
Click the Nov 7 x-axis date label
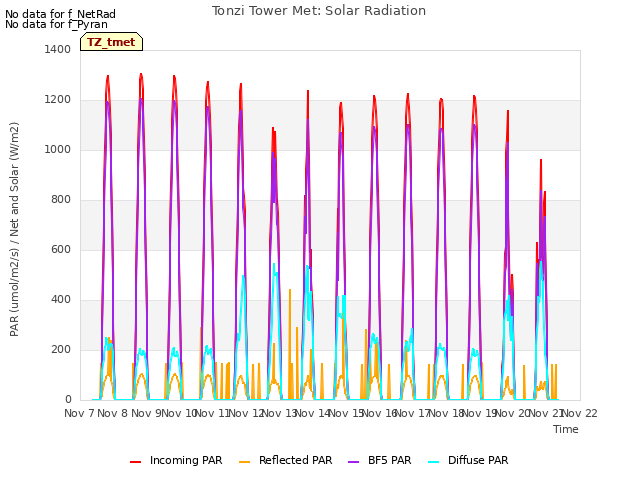pyautogui.click(x=79, y=413)
